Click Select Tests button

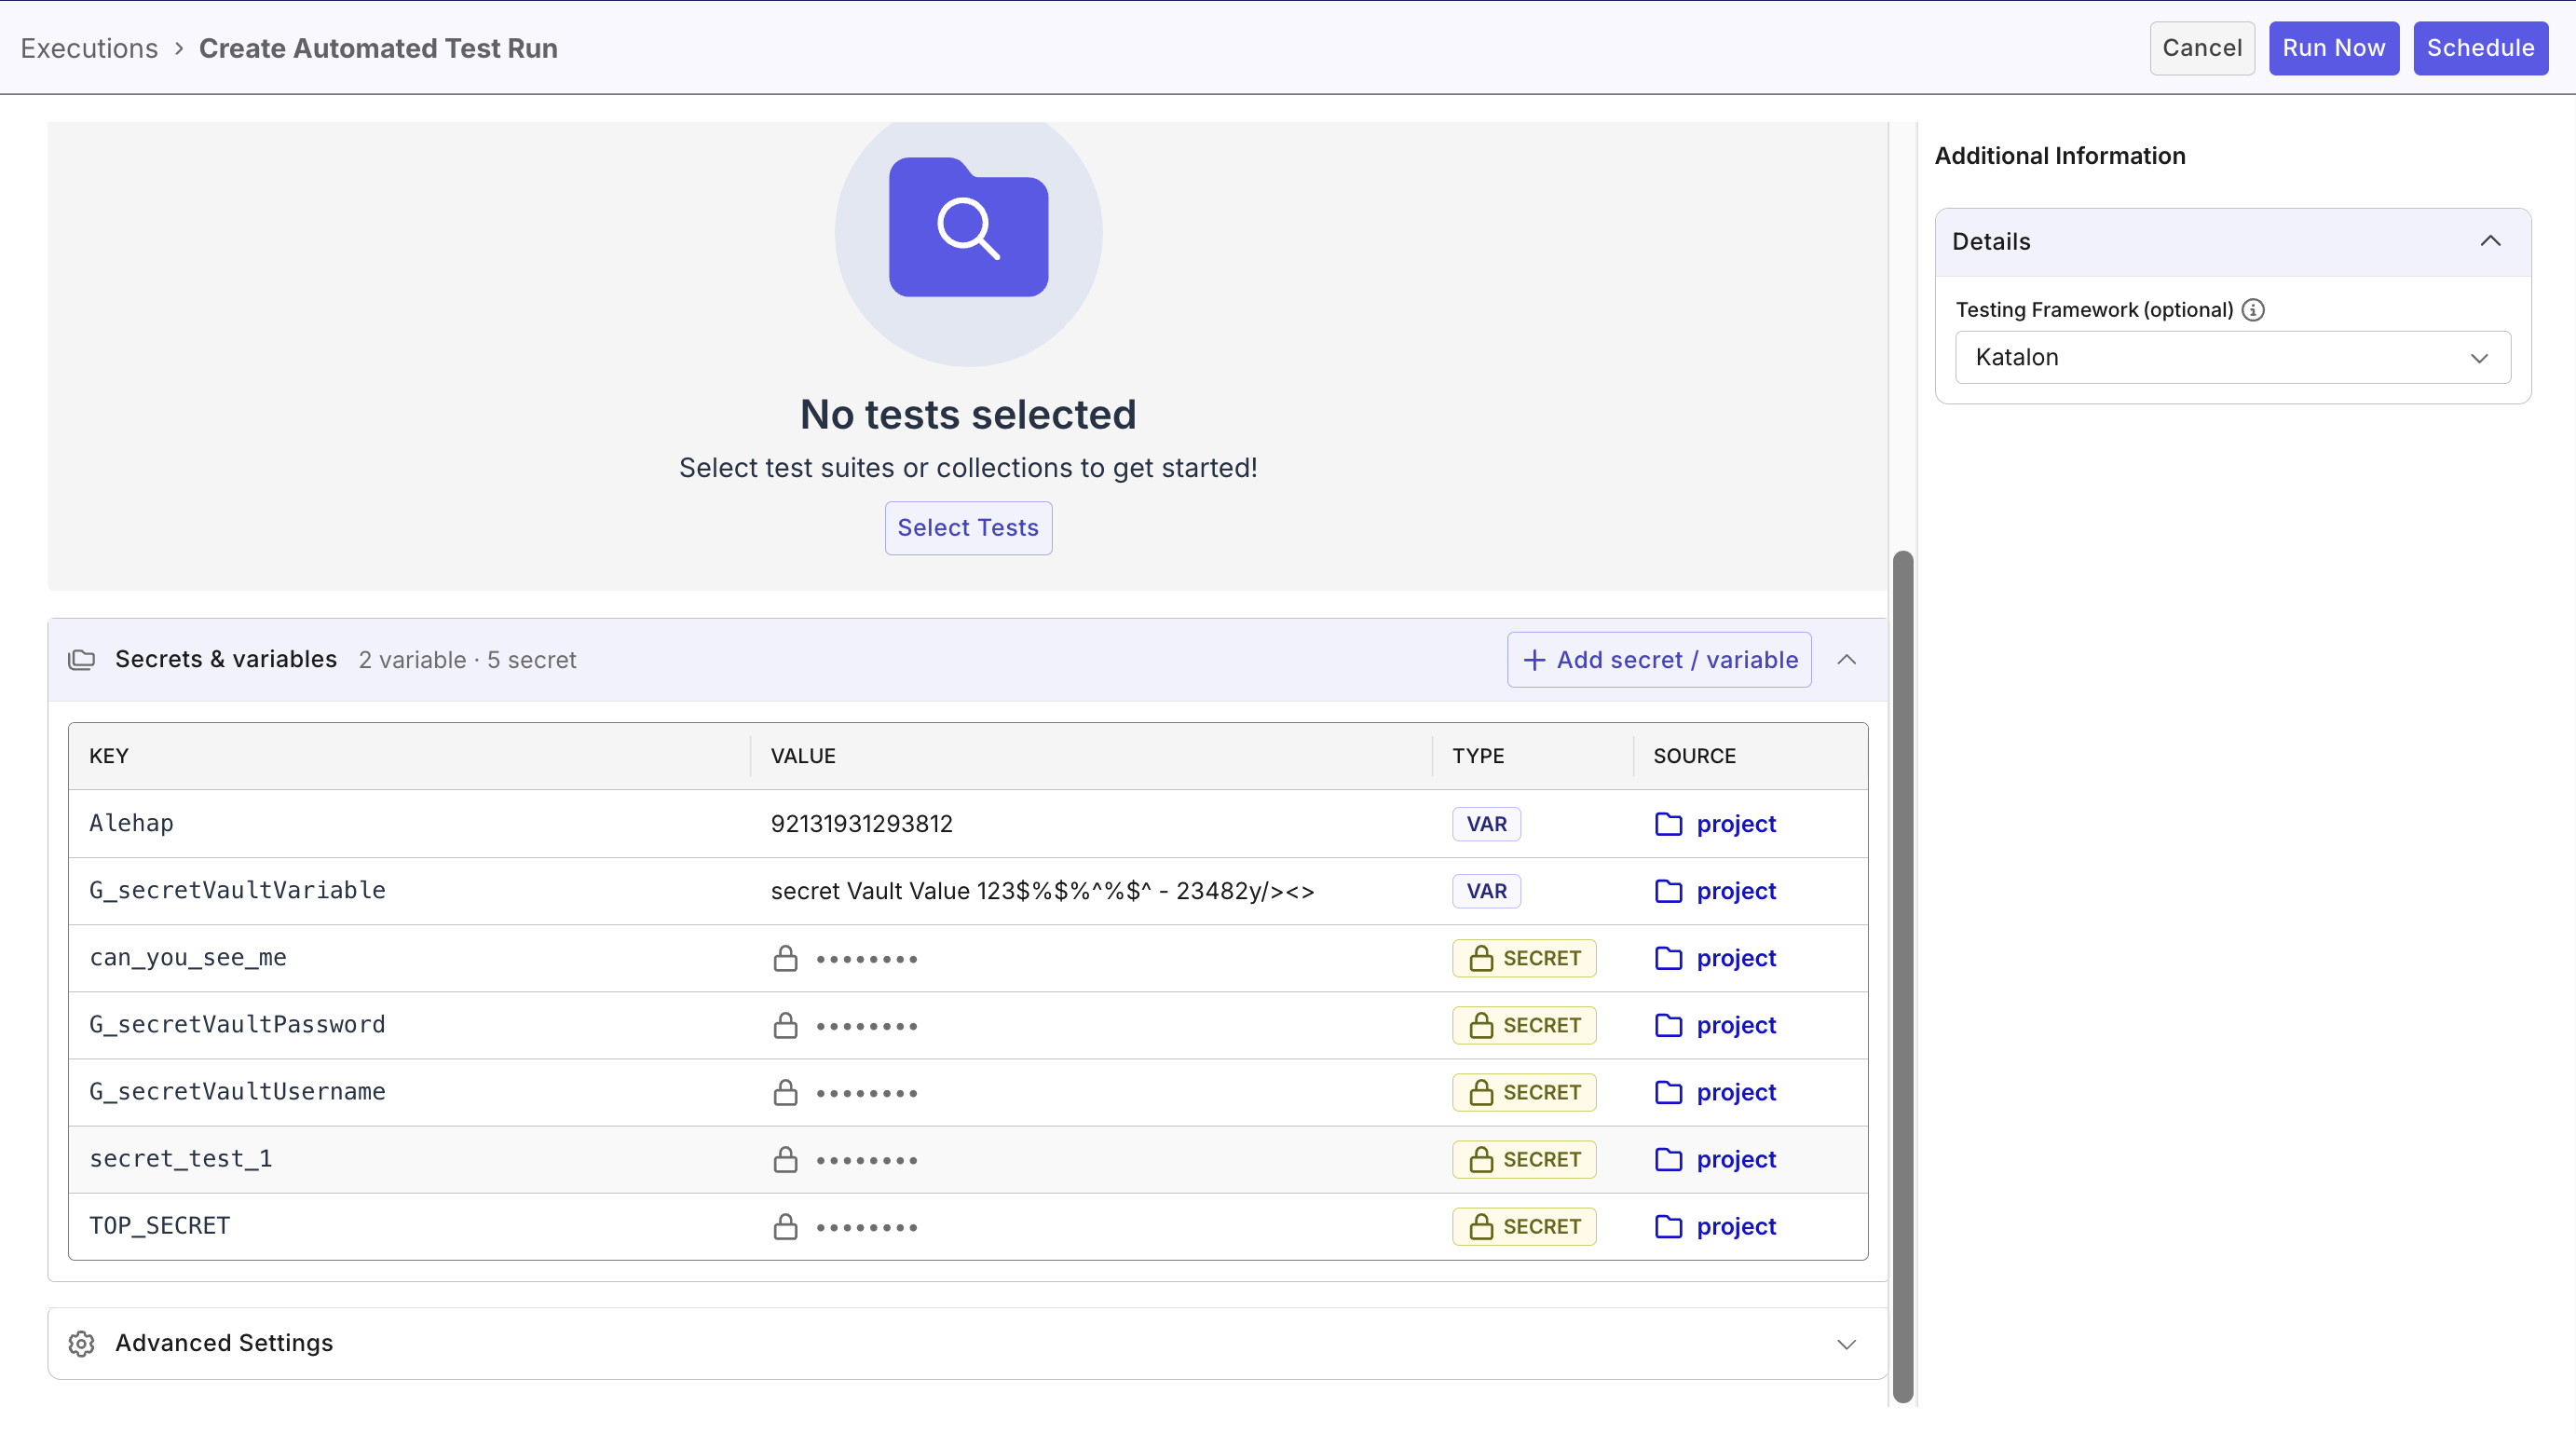pyautogui.click(x=968, y=528)
